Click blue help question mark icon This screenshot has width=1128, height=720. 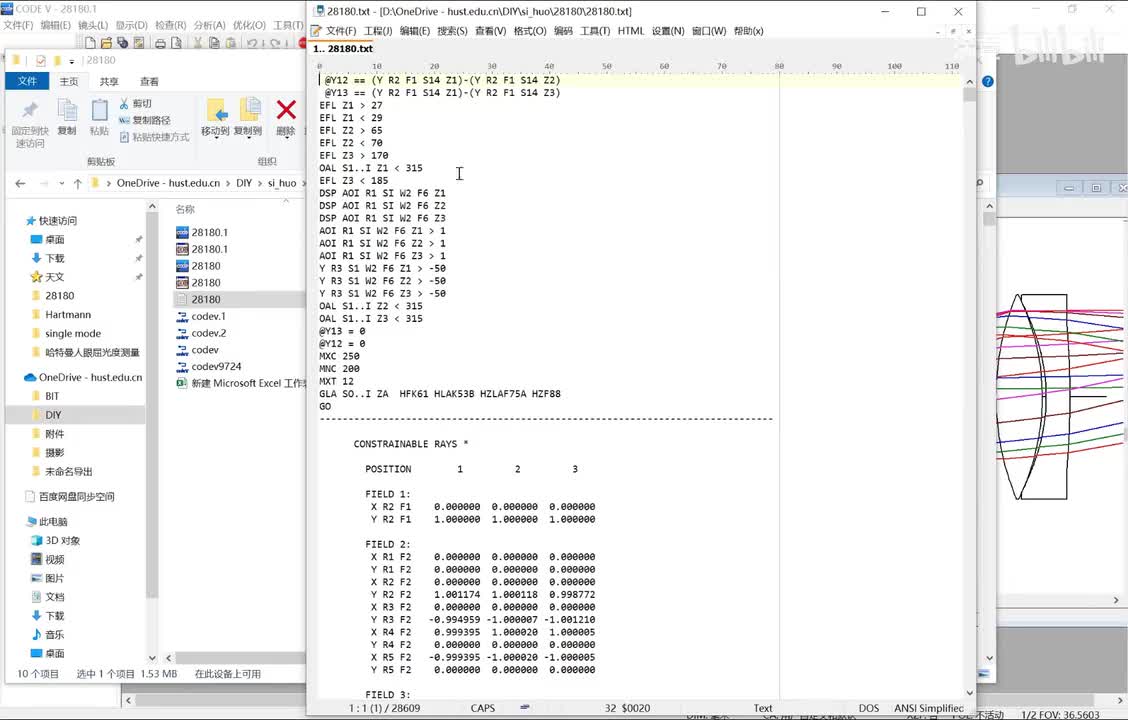988,81
